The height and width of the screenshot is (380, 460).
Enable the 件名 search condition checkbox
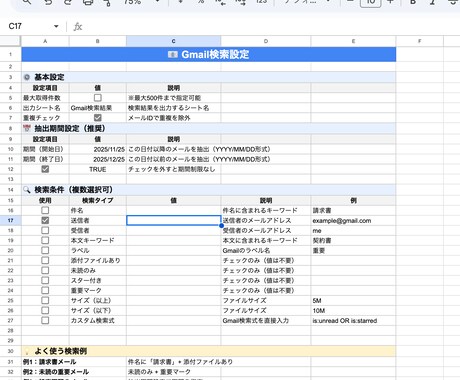(x=45, y=210)
